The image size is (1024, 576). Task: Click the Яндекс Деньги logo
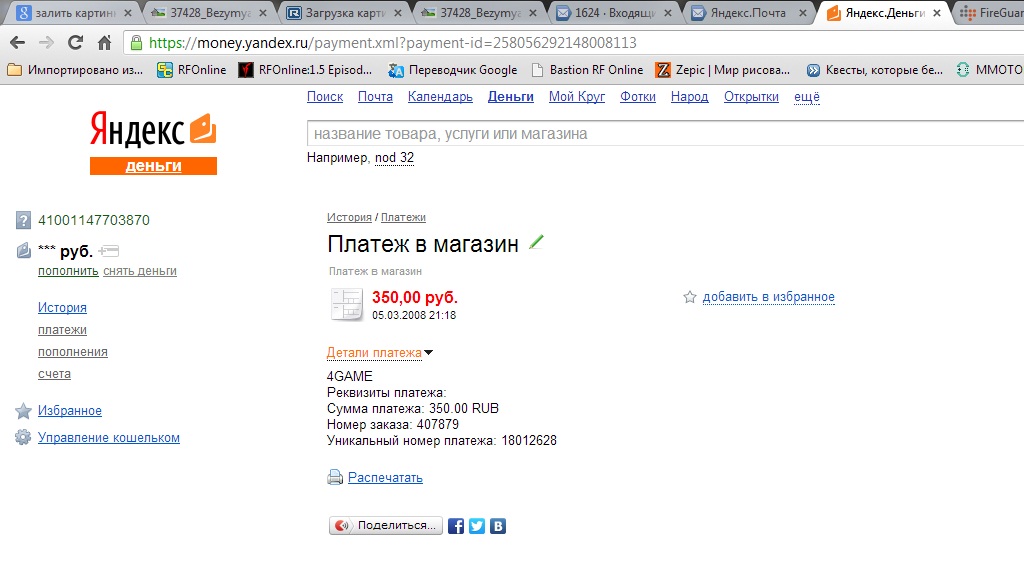(x=153, y=142)
